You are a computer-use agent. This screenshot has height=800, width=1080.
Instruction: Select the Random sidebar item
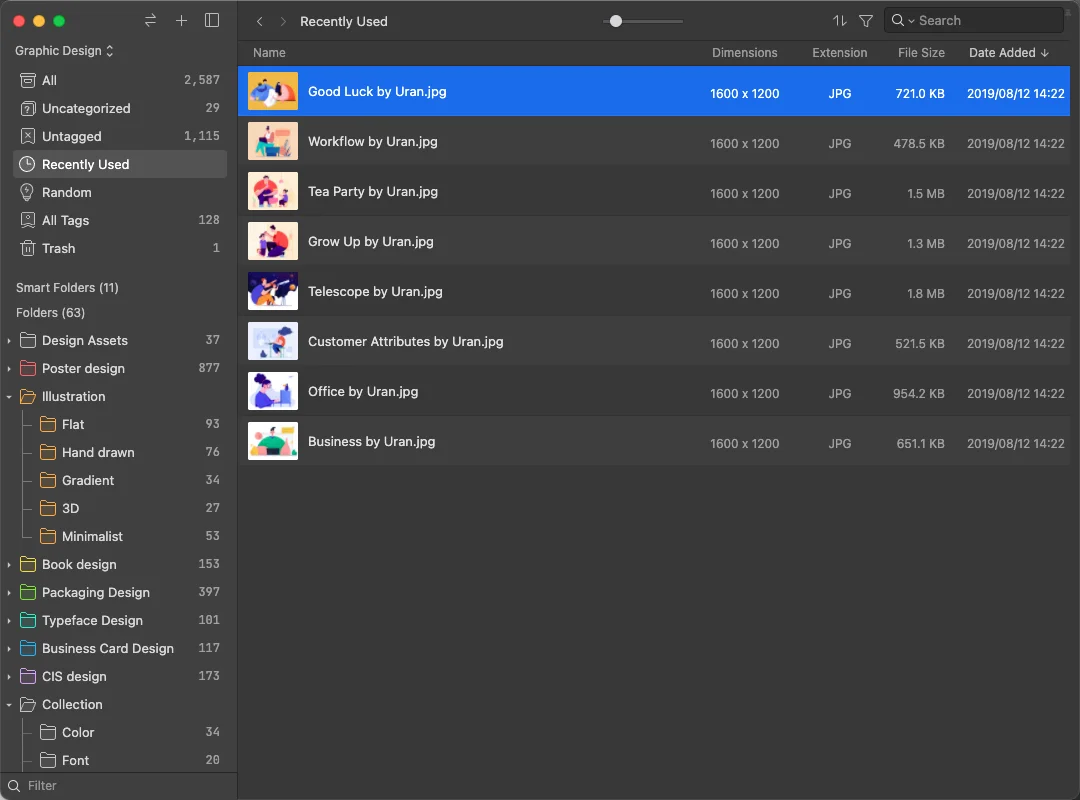pos(66,192)
